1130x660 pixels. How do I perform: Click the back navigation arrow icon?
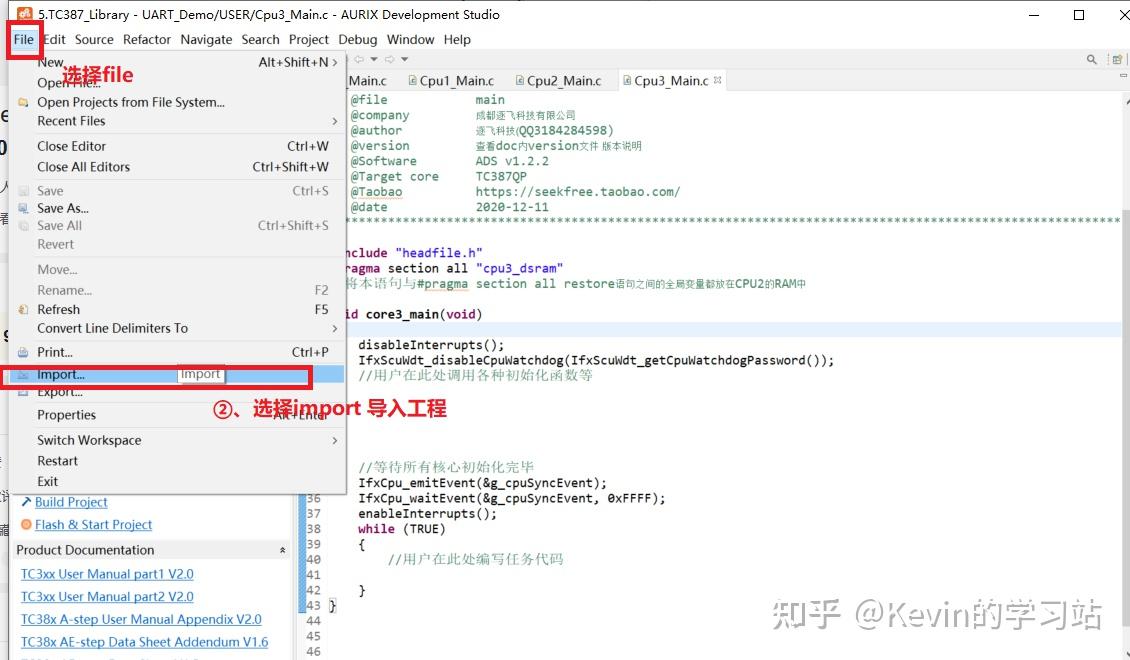359,59
